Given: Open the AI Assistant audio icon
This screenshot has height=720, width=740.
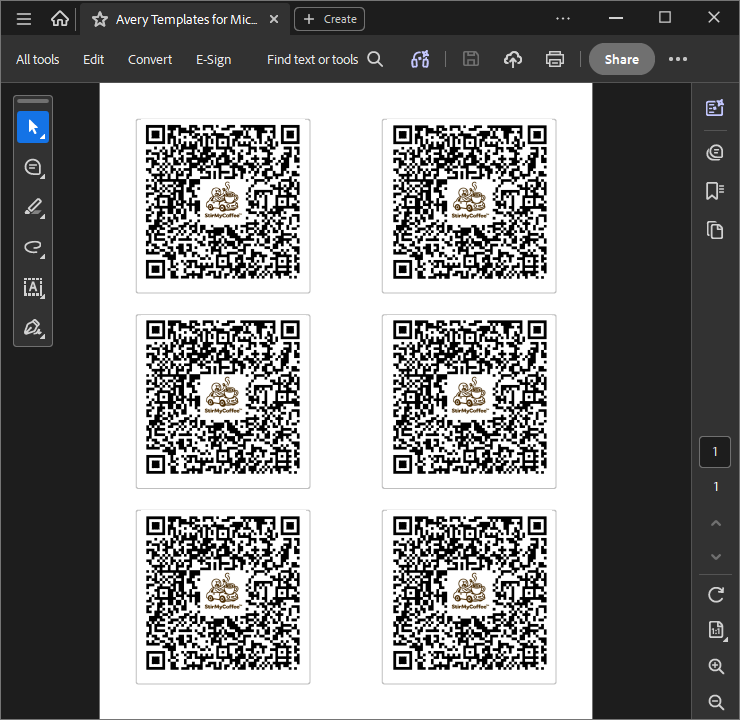Looking at the screenshot, I should coord(420,59).
